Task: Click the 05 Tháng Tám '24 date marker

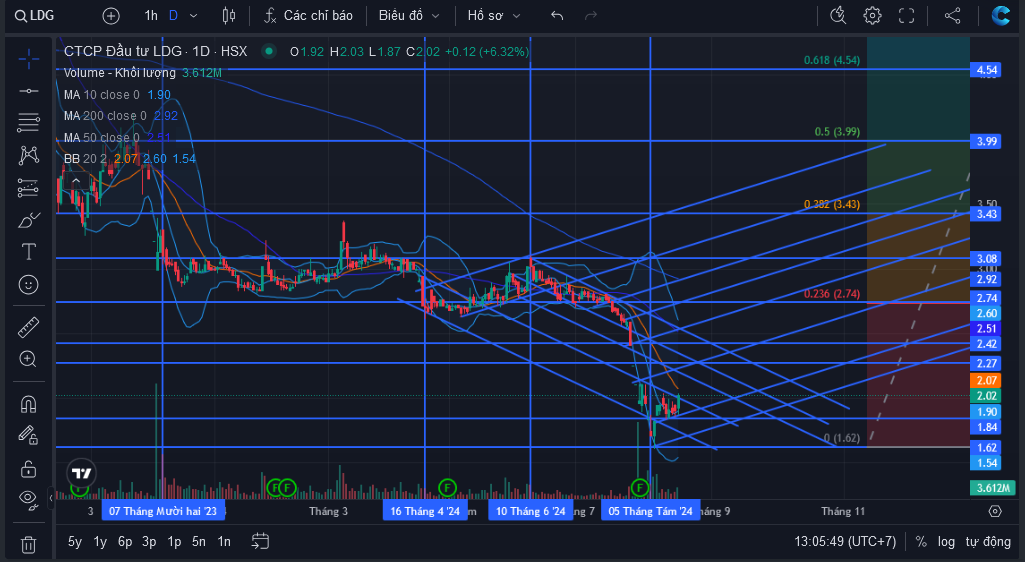Action: pyautogui.click(x=650, y=511)
